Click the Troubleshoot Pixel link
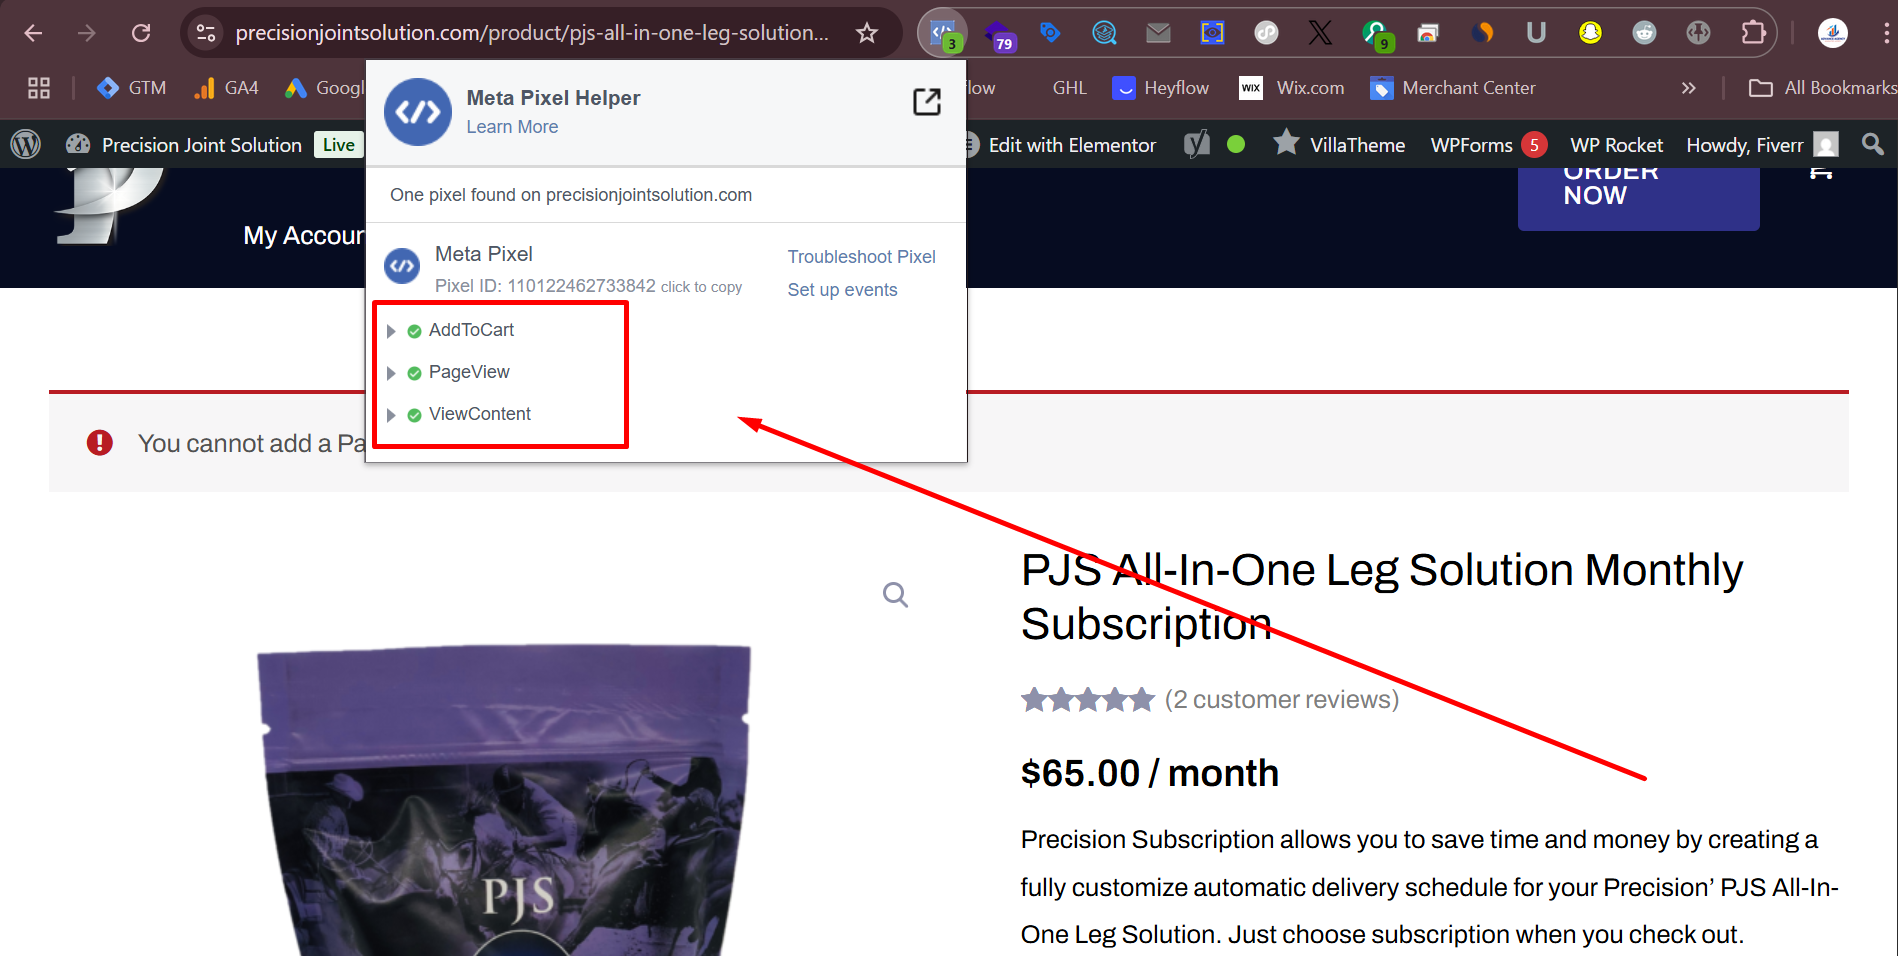This screenshot has height=956, width=1898. click(861, 257)
